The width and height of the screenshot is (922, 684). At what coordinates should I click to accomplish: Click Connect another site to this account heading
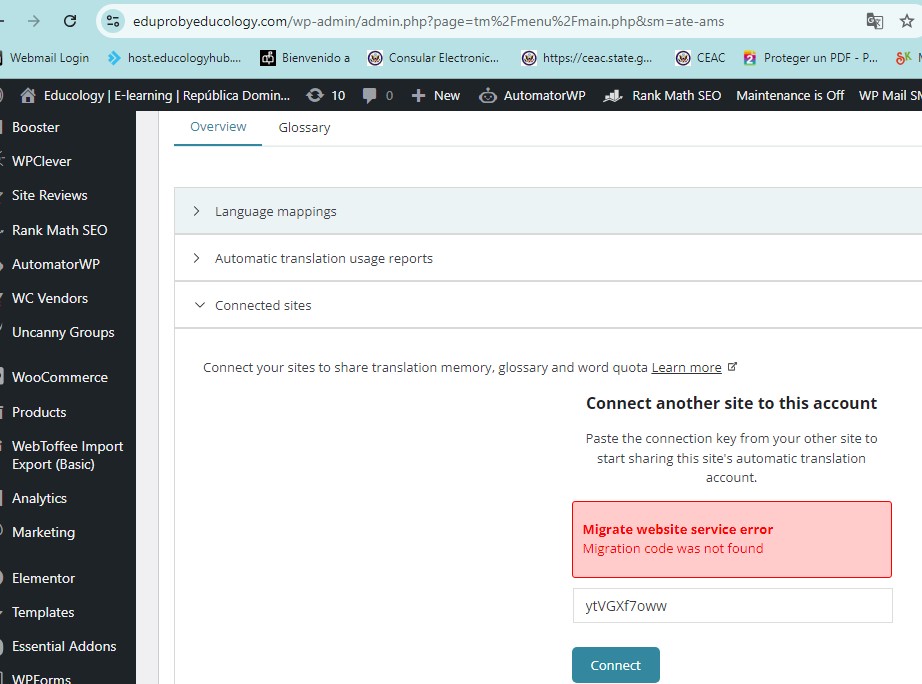[731, 403]
